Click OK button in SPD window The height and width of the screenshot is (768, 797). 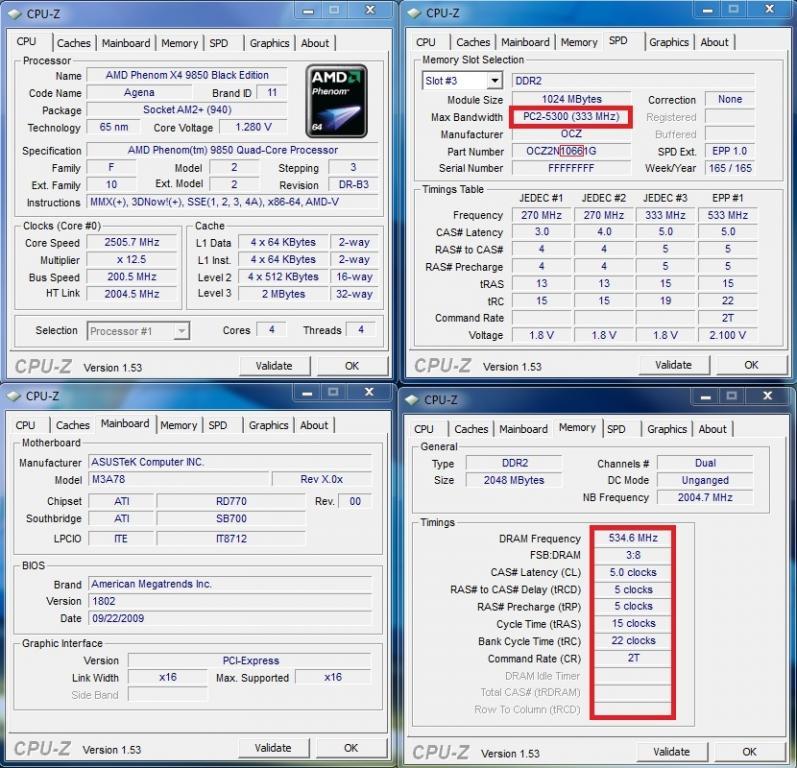(751, 365)
